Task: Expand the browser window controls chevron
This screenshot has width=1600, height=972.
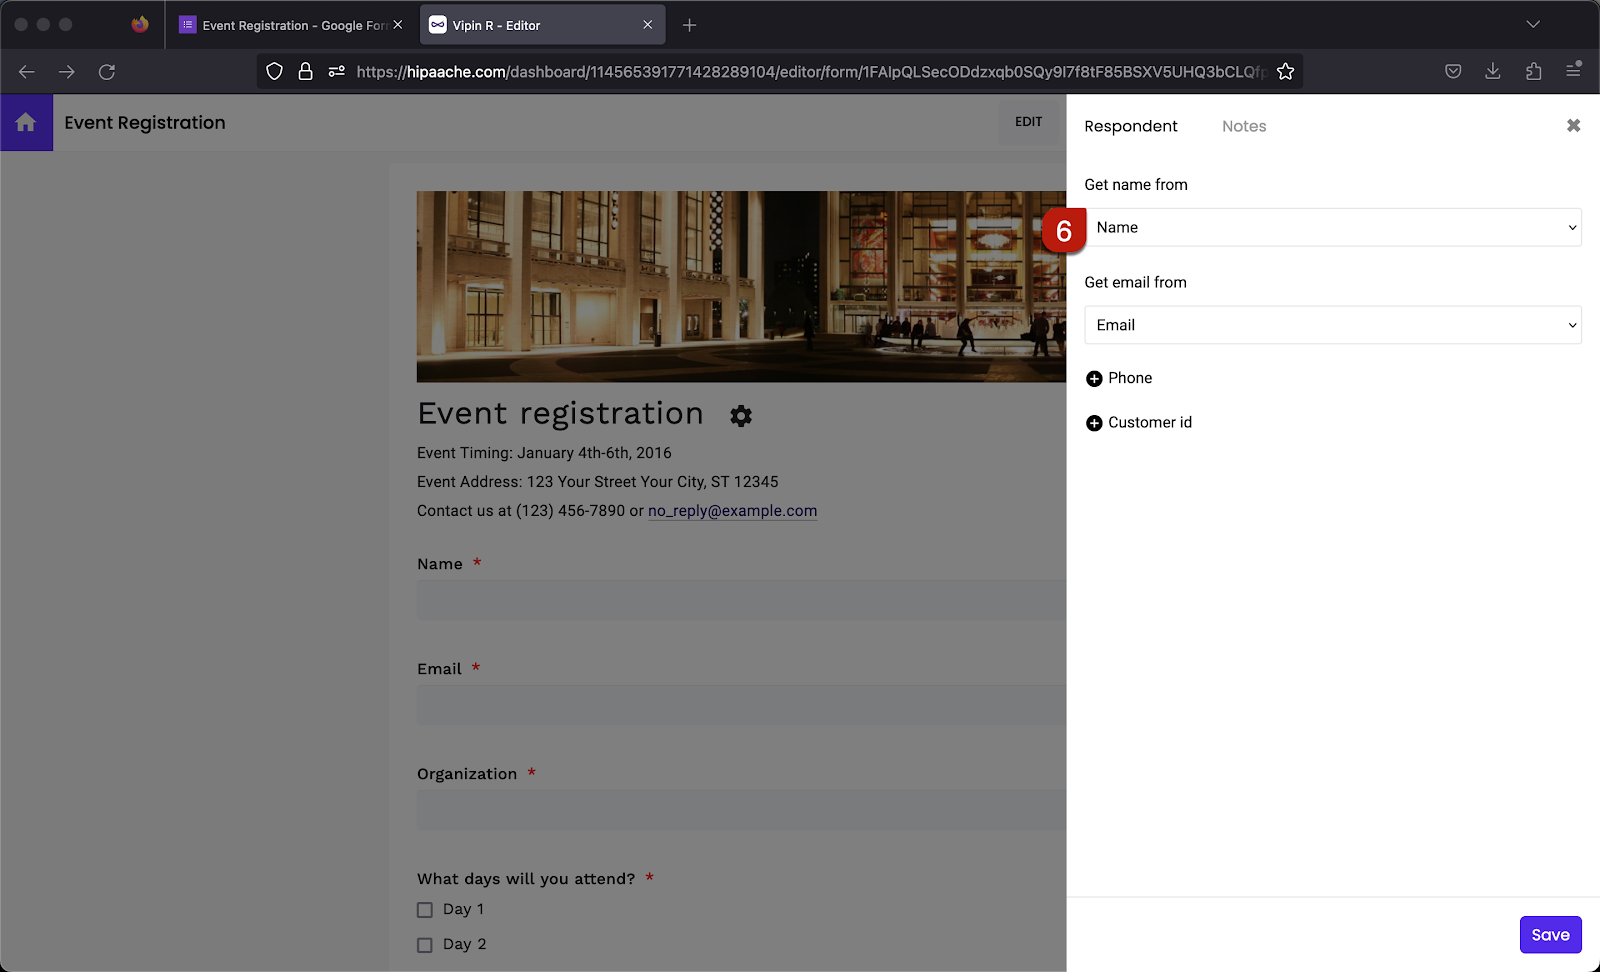Action: pos(1533,24)
